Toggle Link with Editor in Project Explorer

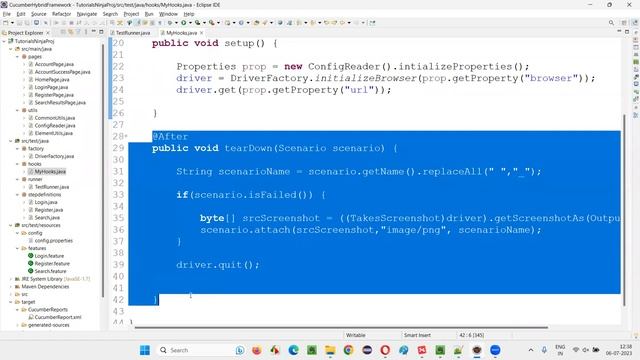(x=71, y=32)
